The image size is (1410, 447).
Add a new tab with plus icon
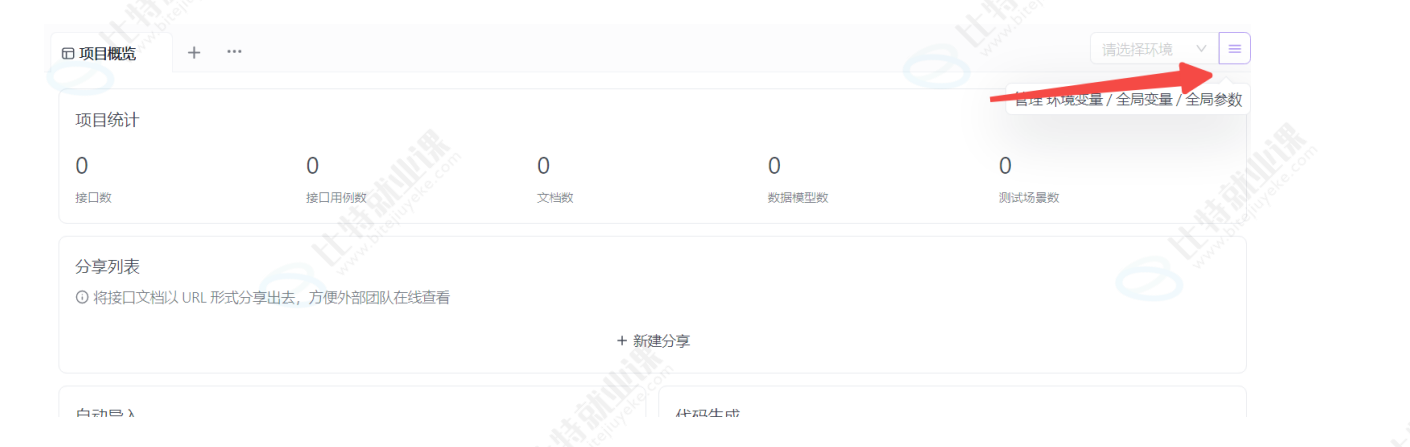(x=194, y=52)
